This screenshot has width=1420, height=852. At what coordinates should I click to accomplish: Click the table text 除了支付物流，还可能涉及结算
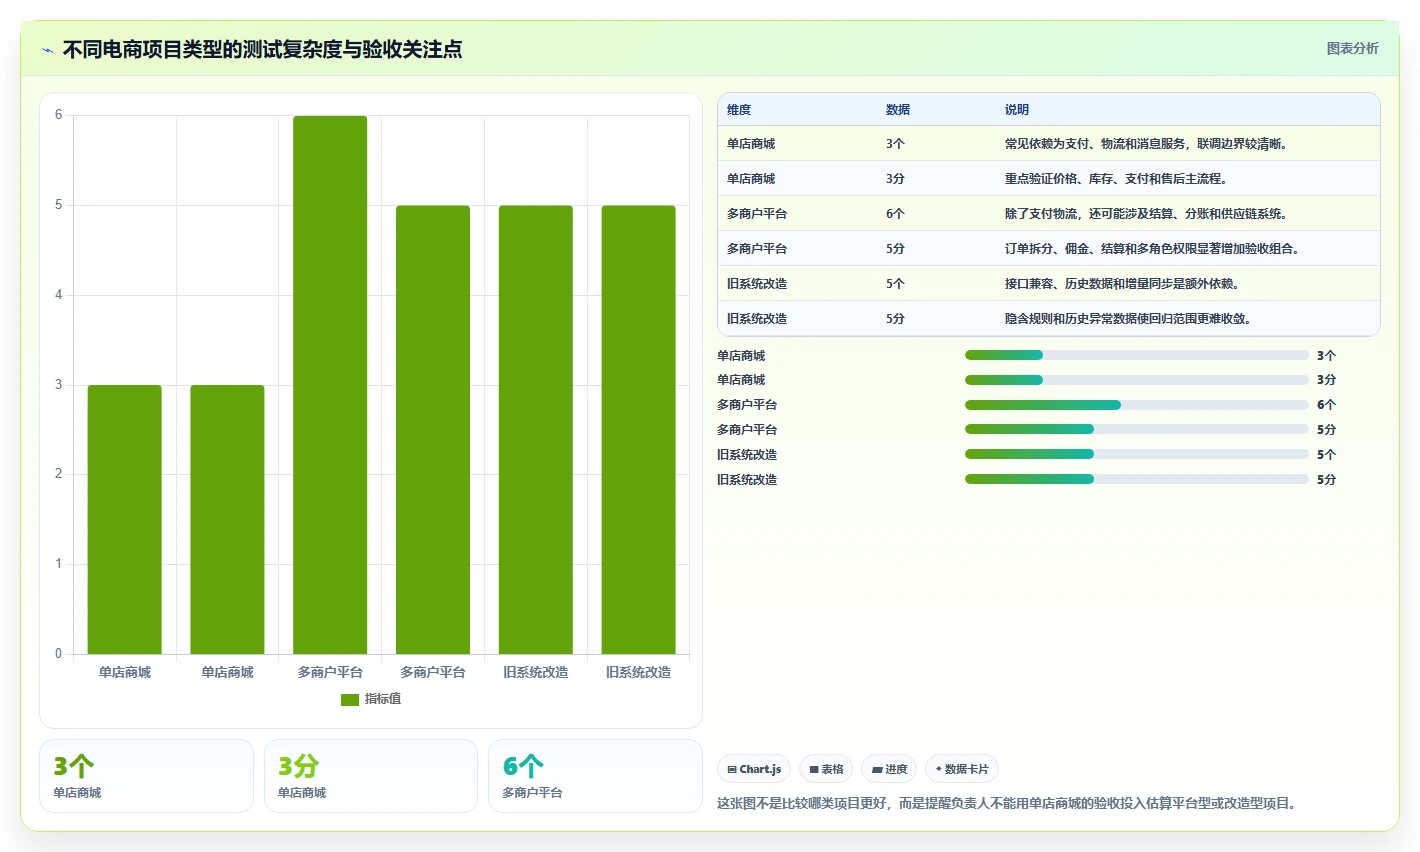click(x=1088, y=214)
